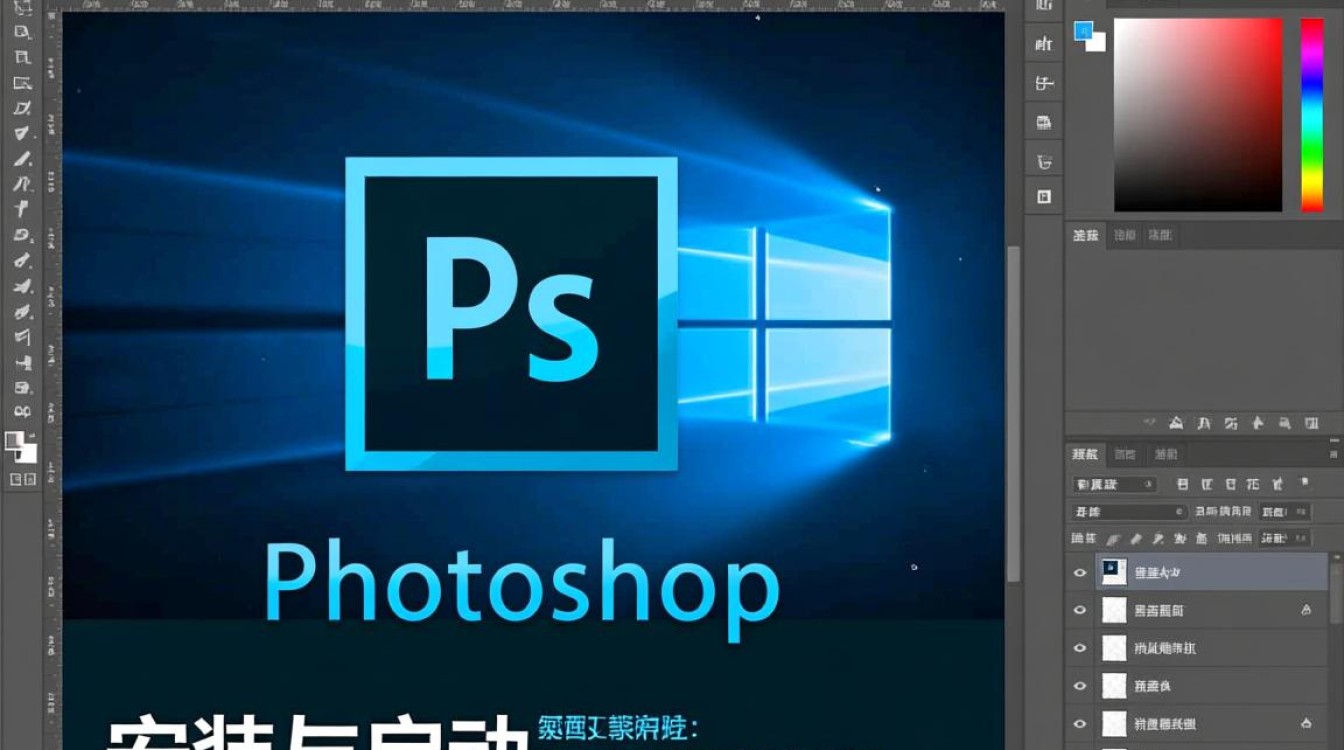Click the thumbnail of the selected top layer
This screenshot has width=1344, height=750.
[1114, 572]
